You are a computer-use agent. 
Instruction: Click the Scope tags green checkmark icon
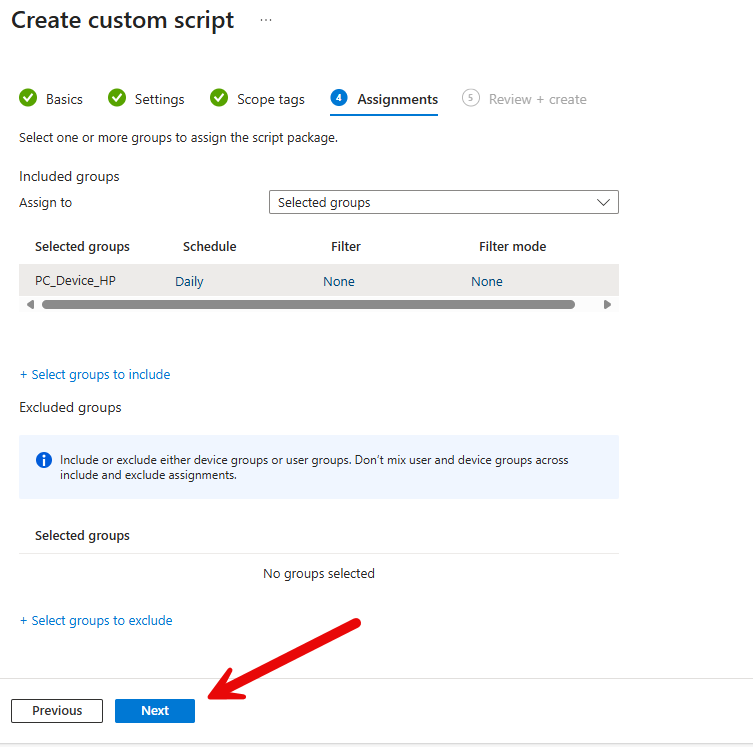[x=219, y=98]
